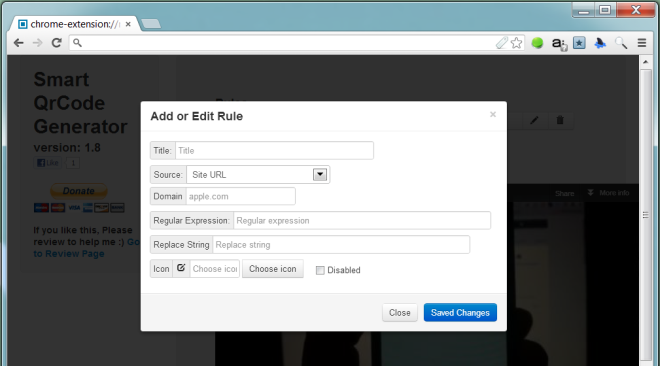The image size is (660, 366).
Task: Click the browser forward arrow
Action: pyautogui.click(x=37, y=43)
